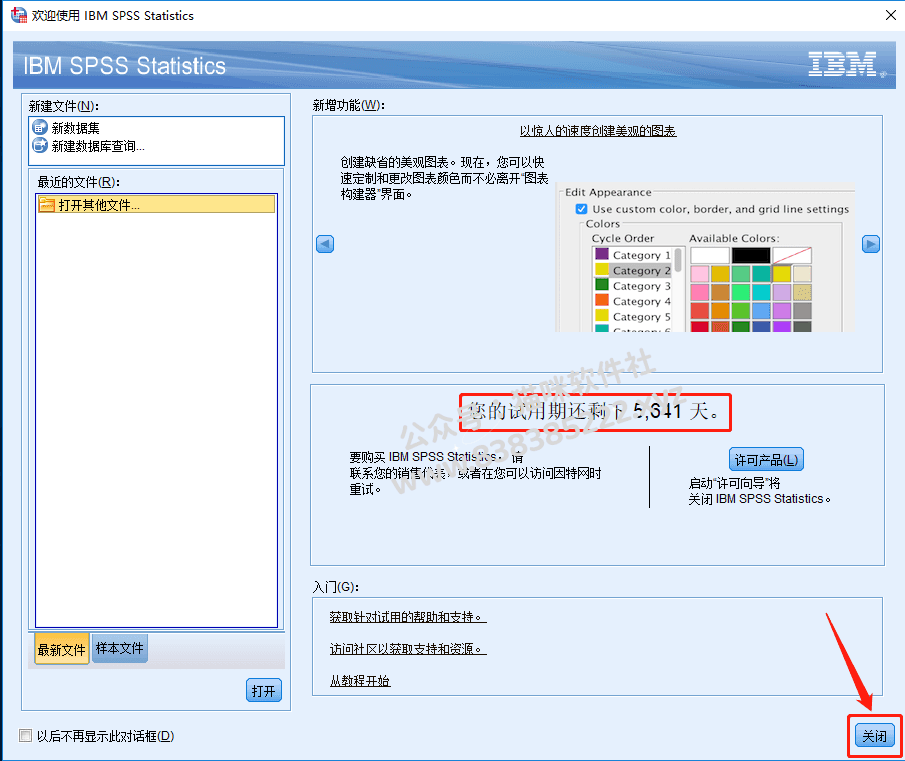Viewport: 905px width, 761px height.
Task: Tick the 以后不再显示此对话框 checkbox
Action: pos(25,736)
